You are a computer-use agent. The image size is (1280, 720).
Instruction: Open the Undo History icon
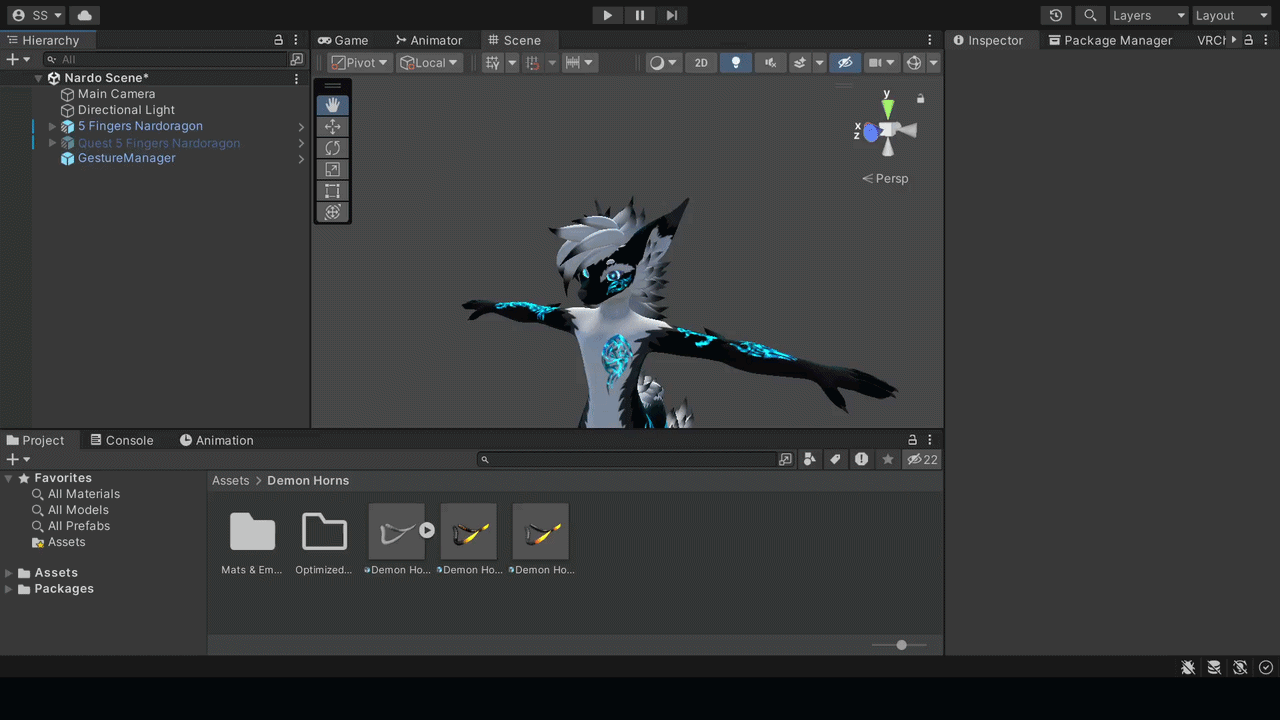[x=1056, y=15]
